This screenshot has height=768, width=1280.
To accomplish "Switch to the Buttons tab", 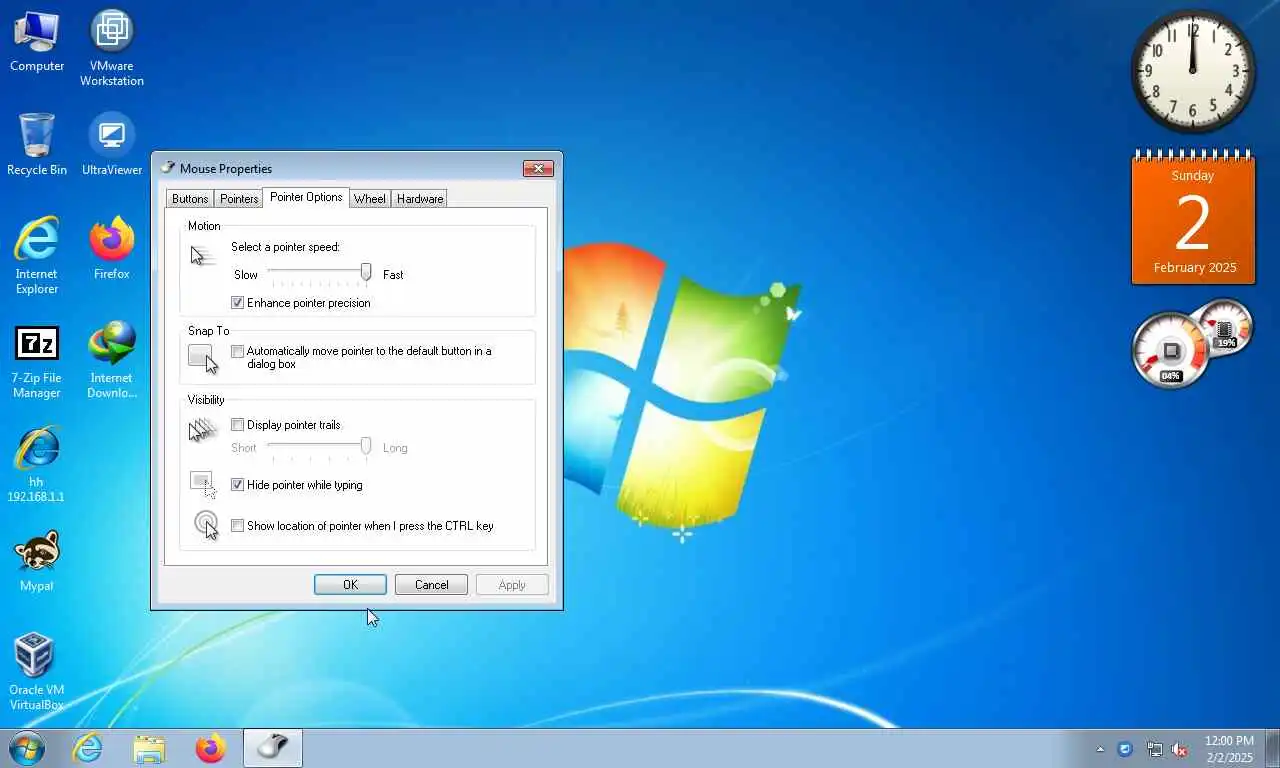I will pos(190,199).
